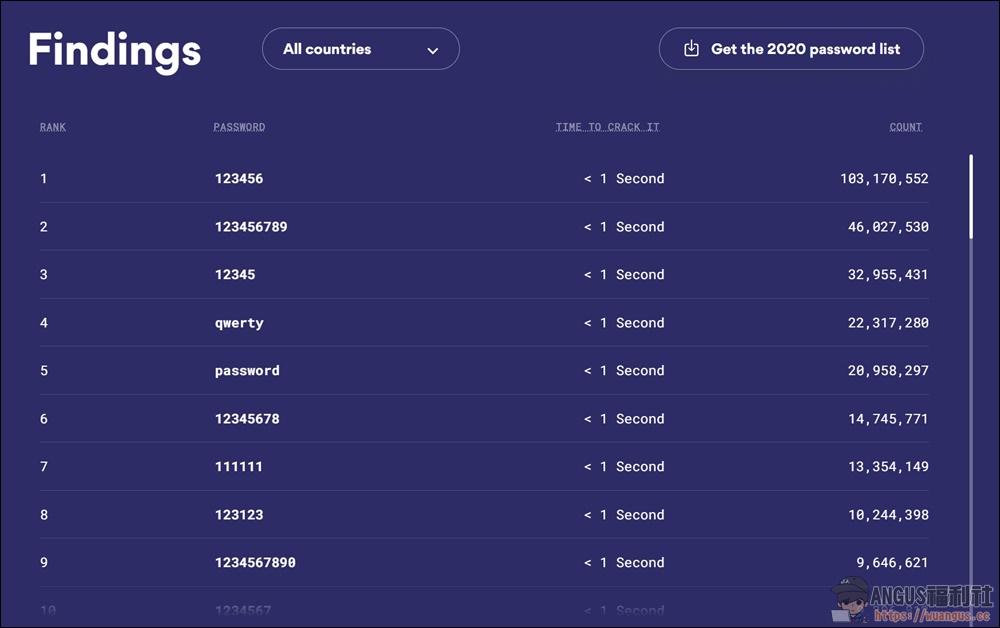This screenshot has width=1000, height=628.
Task: Sort by the RANK column header
Action: click(x=52, y=127)
